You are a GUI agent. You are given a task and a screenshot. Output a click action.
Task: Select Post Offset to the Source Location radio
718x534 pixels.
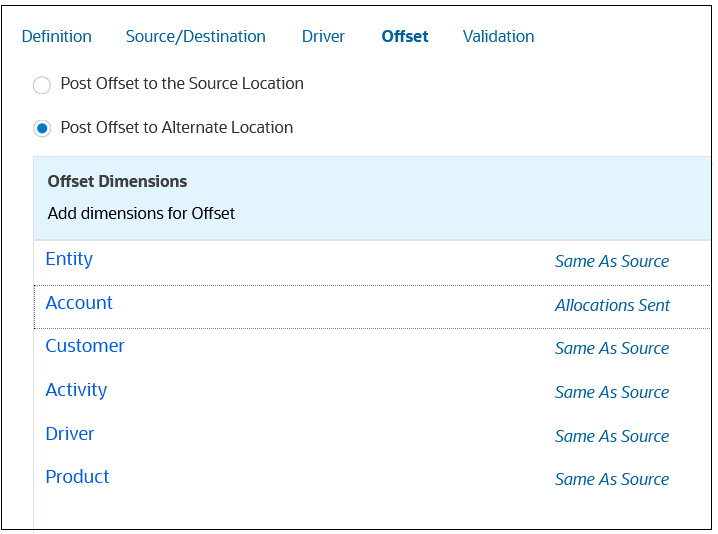click(42, 85)
